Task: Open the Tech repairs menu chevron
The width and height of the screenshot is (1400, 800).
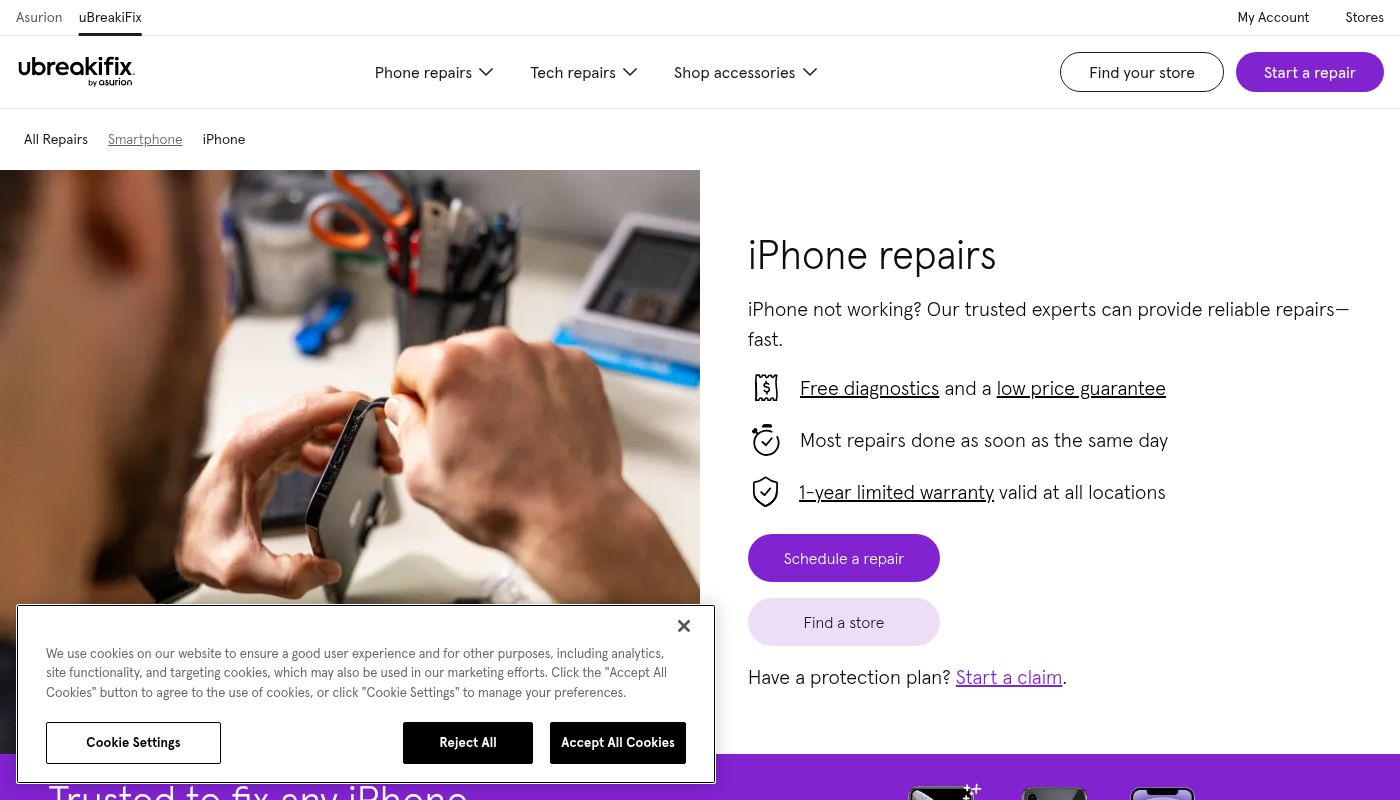Action: pos(630,72)
